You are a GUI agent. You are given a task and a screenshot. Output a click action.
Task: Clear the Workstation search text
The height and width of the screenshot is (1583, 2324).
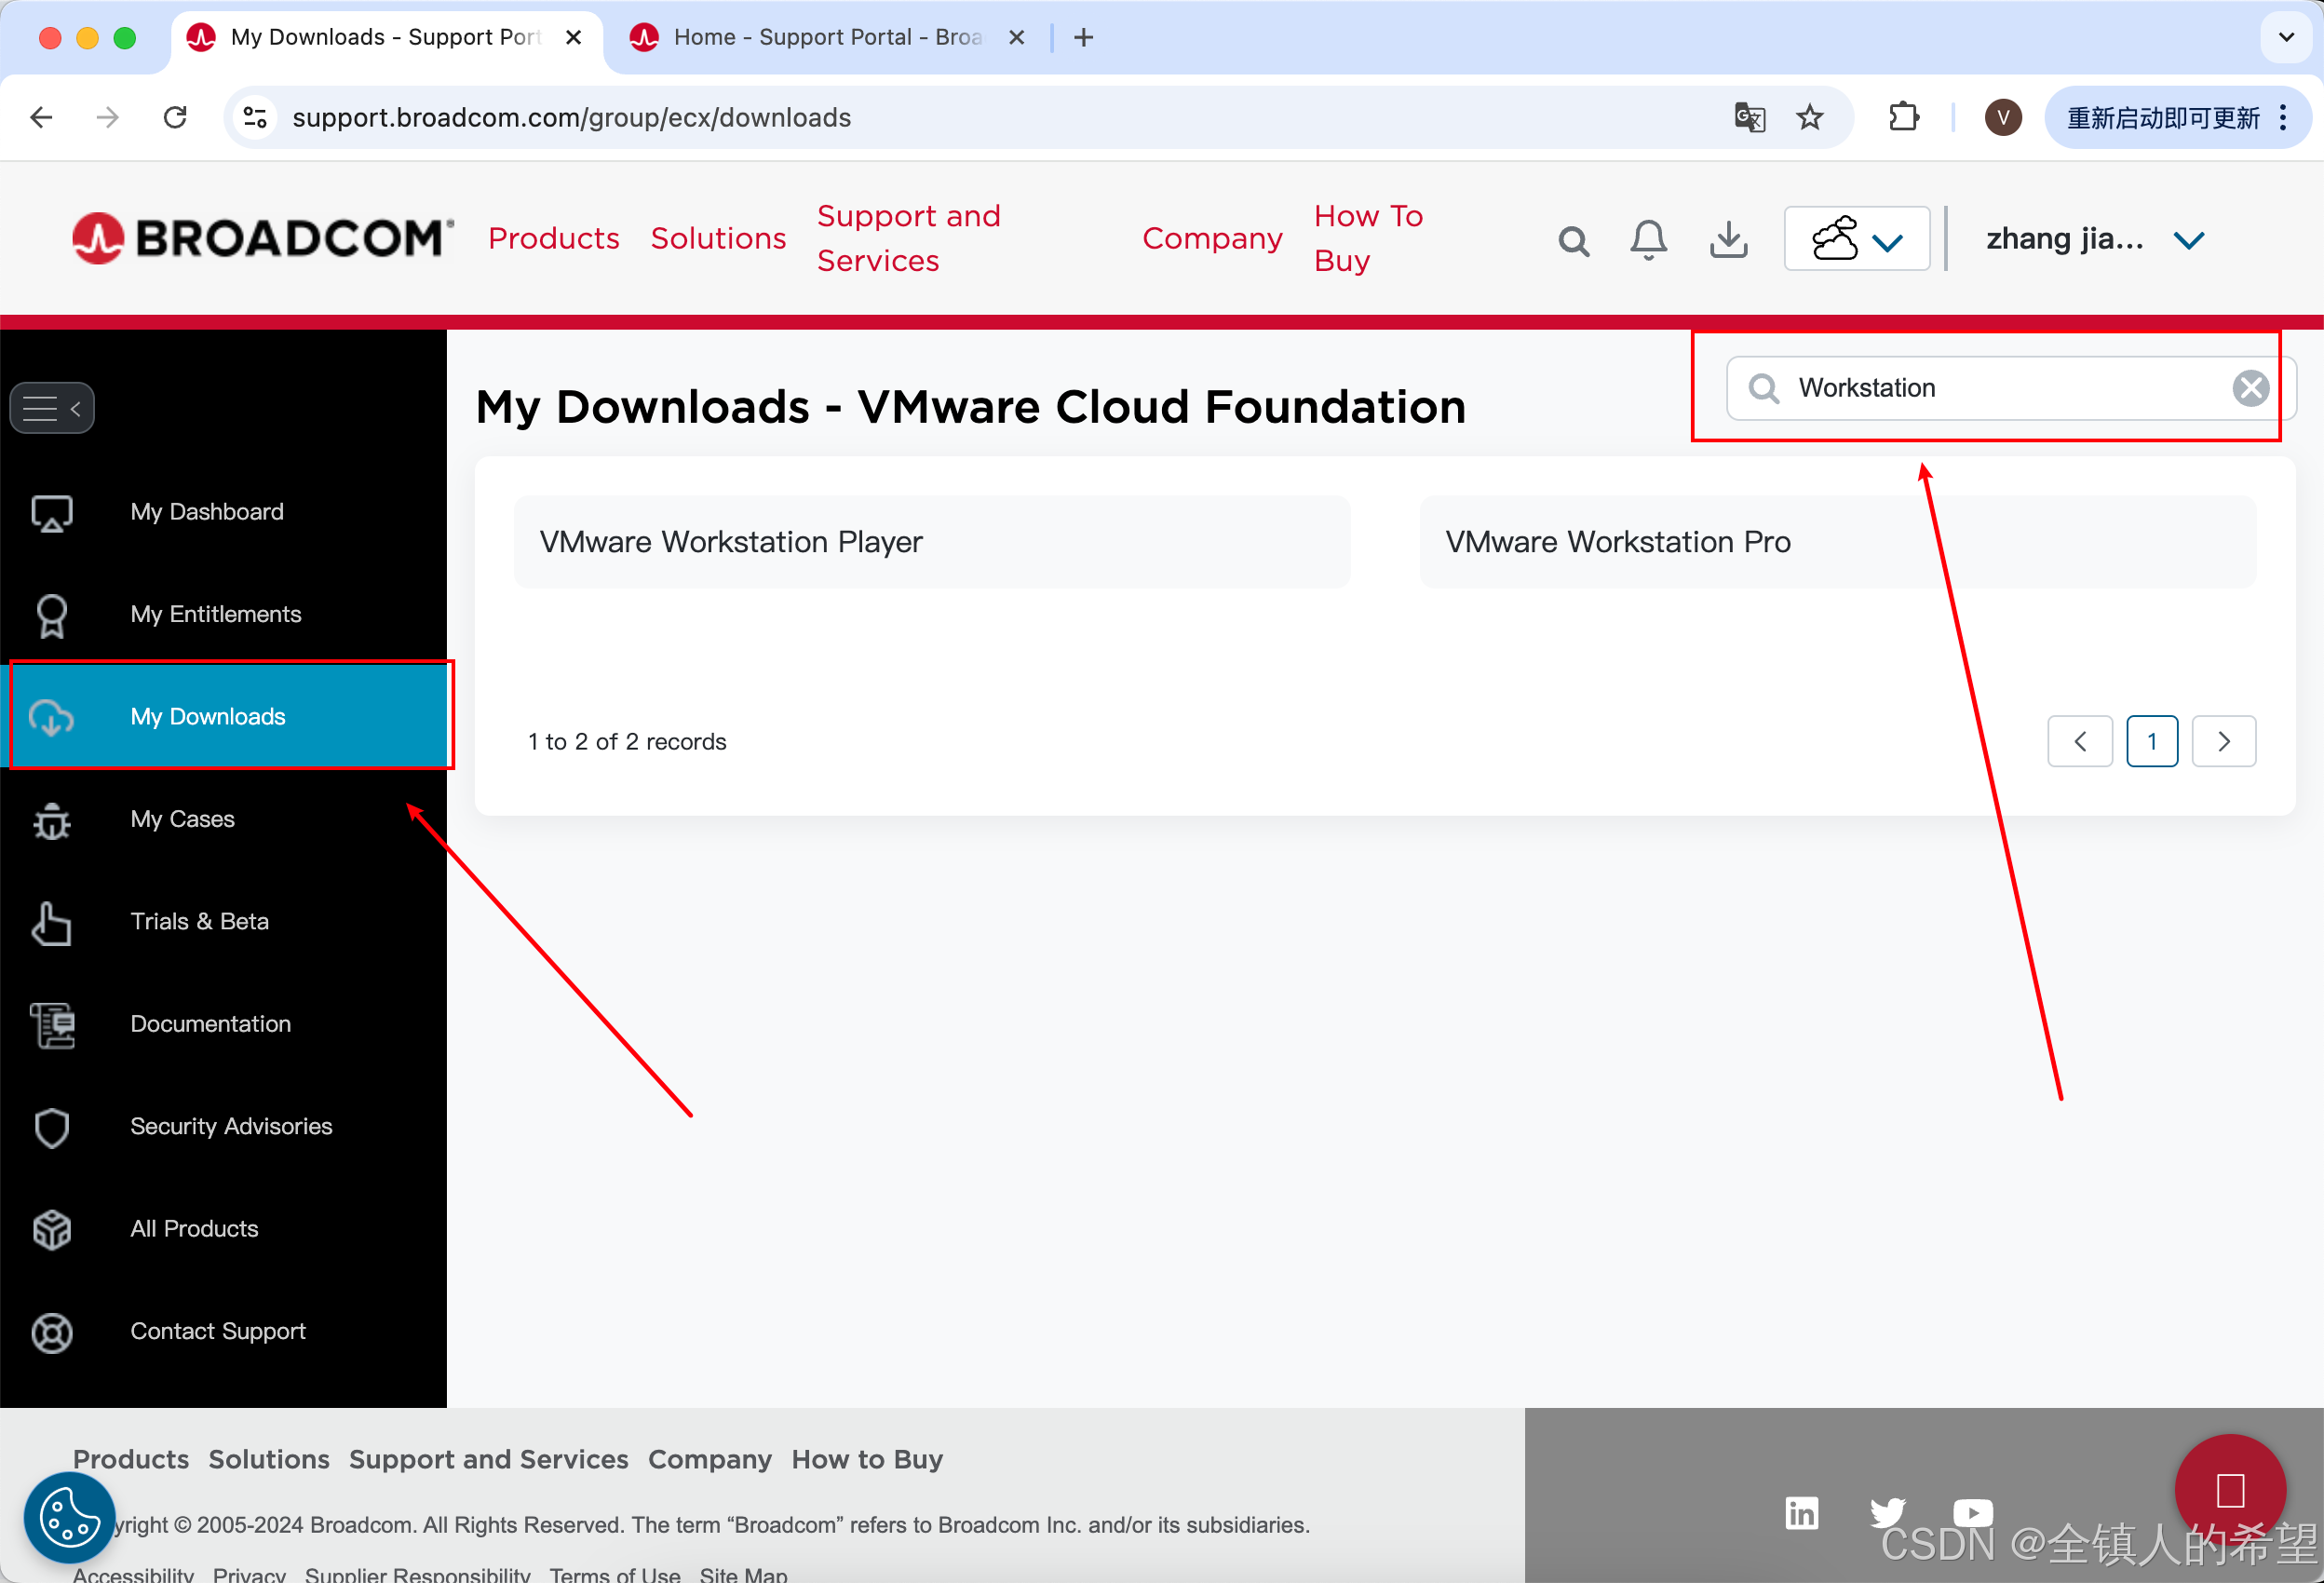(2250, 388)
